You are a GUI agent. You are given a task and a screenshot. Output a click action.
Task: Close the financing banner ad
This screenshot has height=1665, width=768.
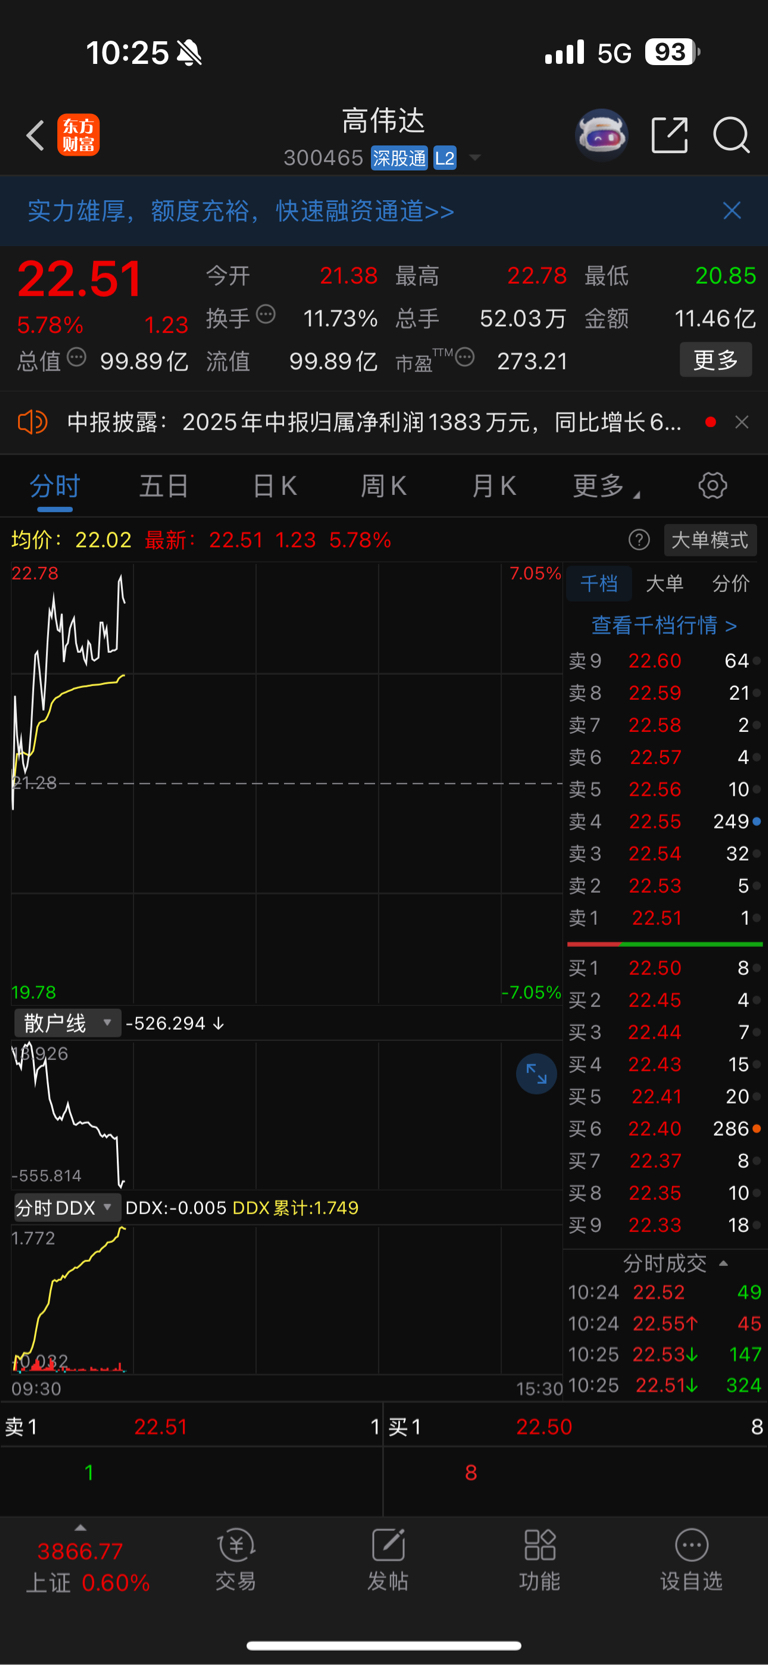coord(732,210)
